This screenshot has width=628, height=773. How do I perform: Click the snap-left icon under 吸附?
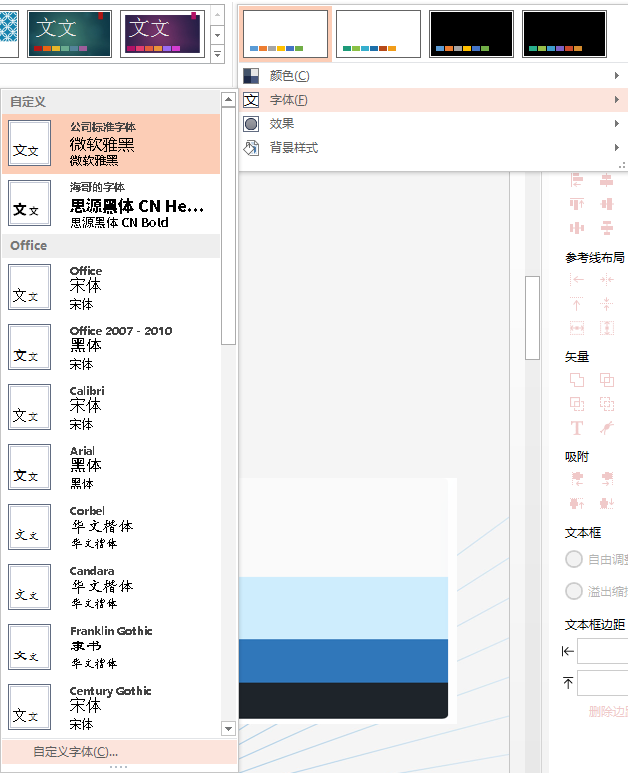(x=577, y=478)
